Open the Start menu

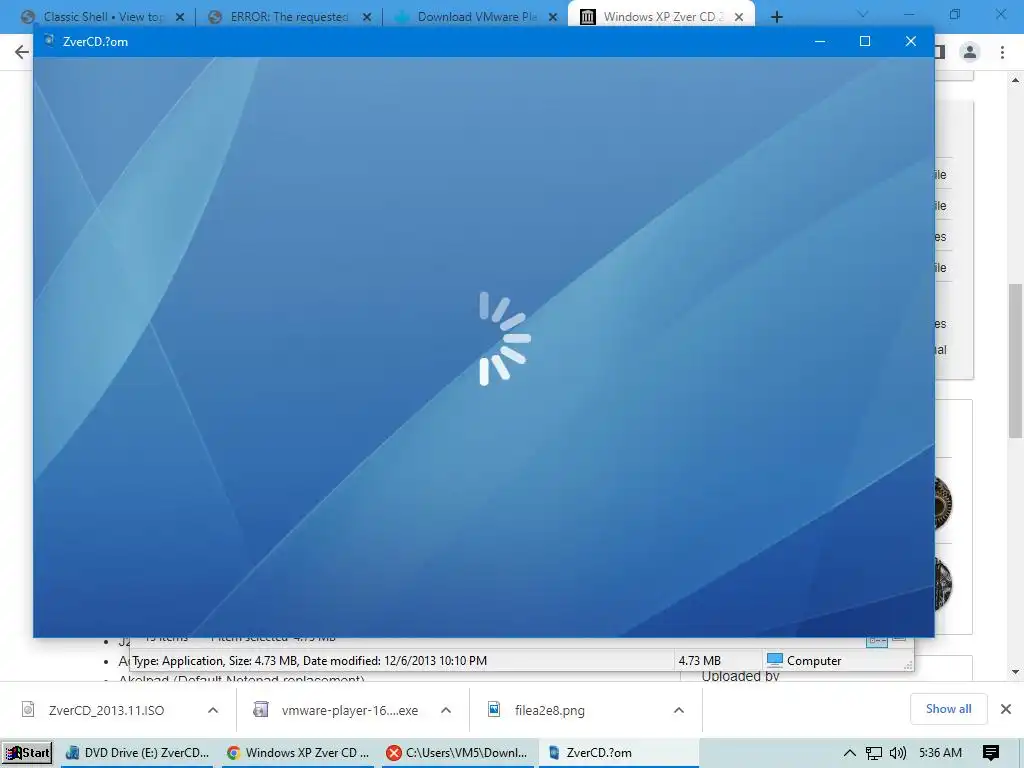click(x=27, y=753)
